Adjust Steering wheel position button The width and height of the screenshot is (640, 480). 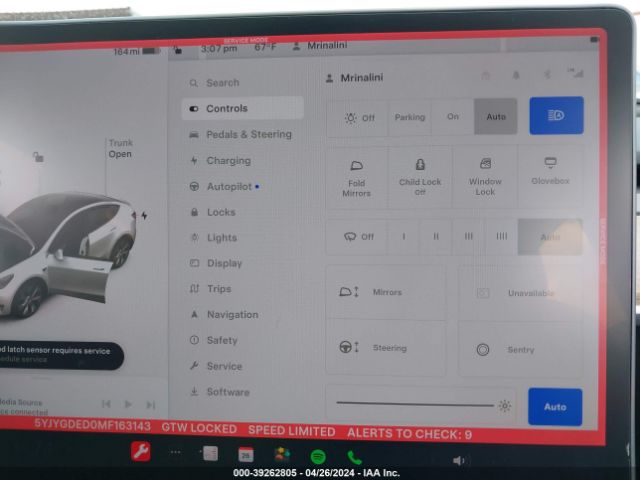(386, 348)
